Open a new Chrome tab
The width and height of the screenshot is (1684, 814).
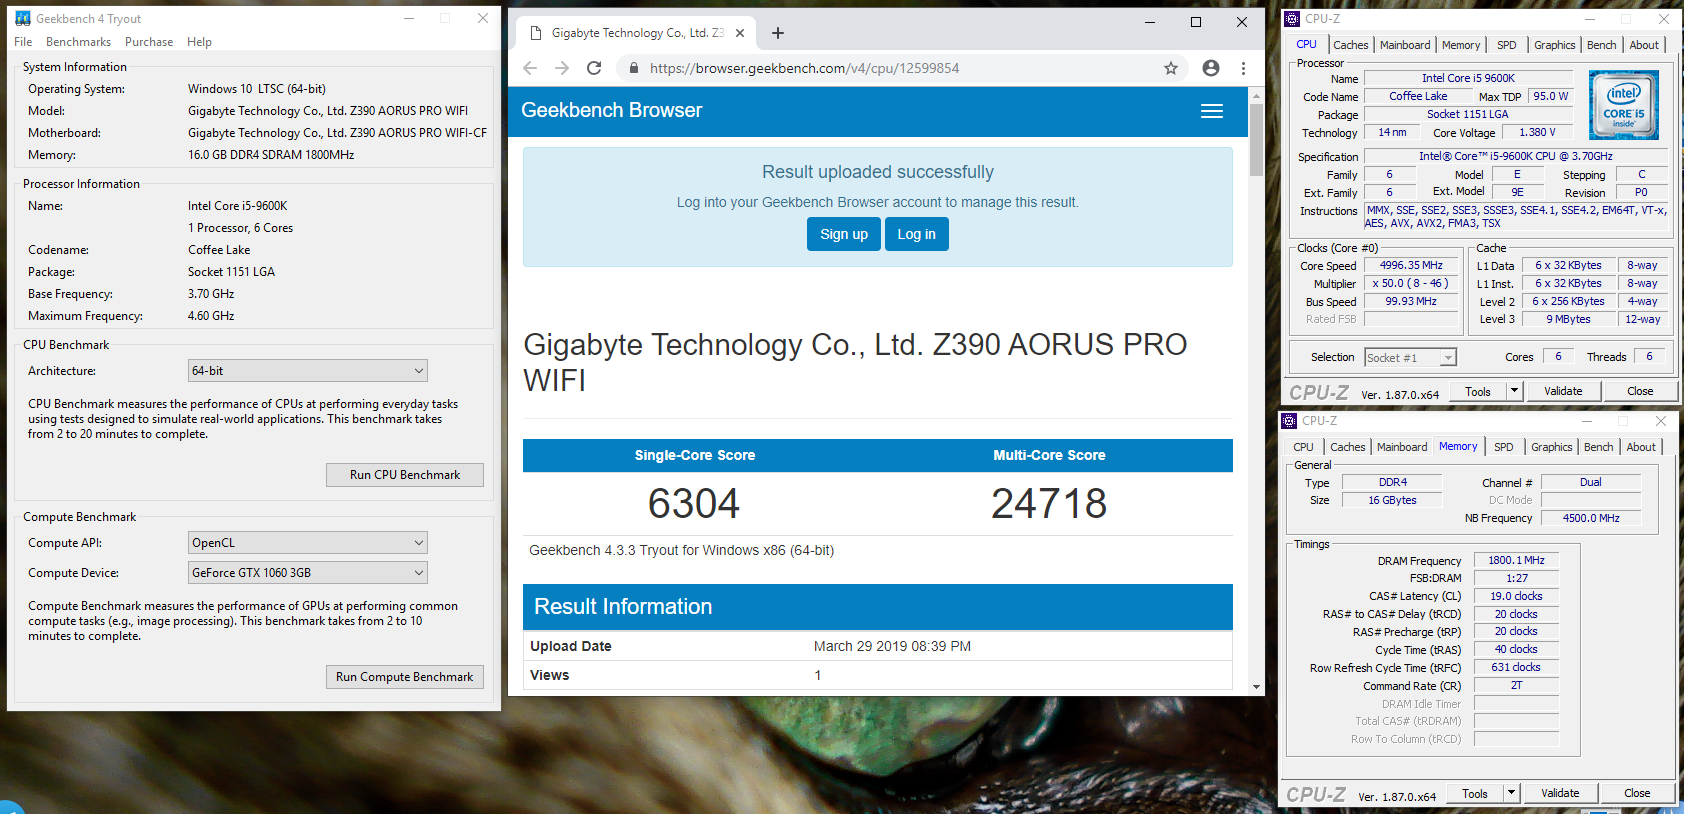(x=778, y=33)
